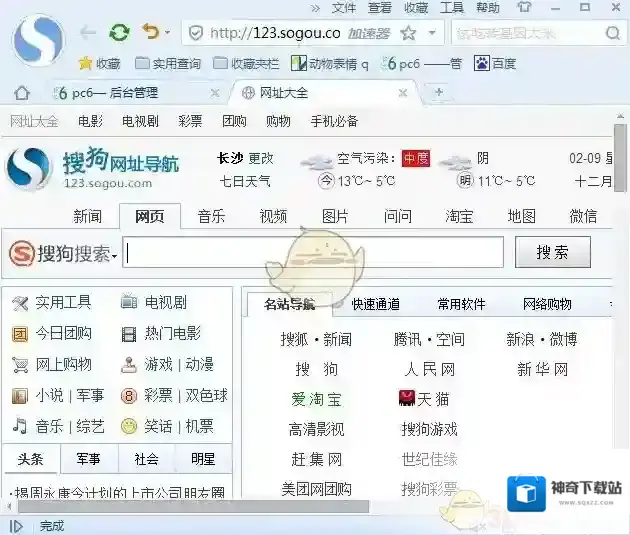Screen dimensions: 630x535
Task: Select the 音乐 search category tab
Action: (x=211, y=216)
